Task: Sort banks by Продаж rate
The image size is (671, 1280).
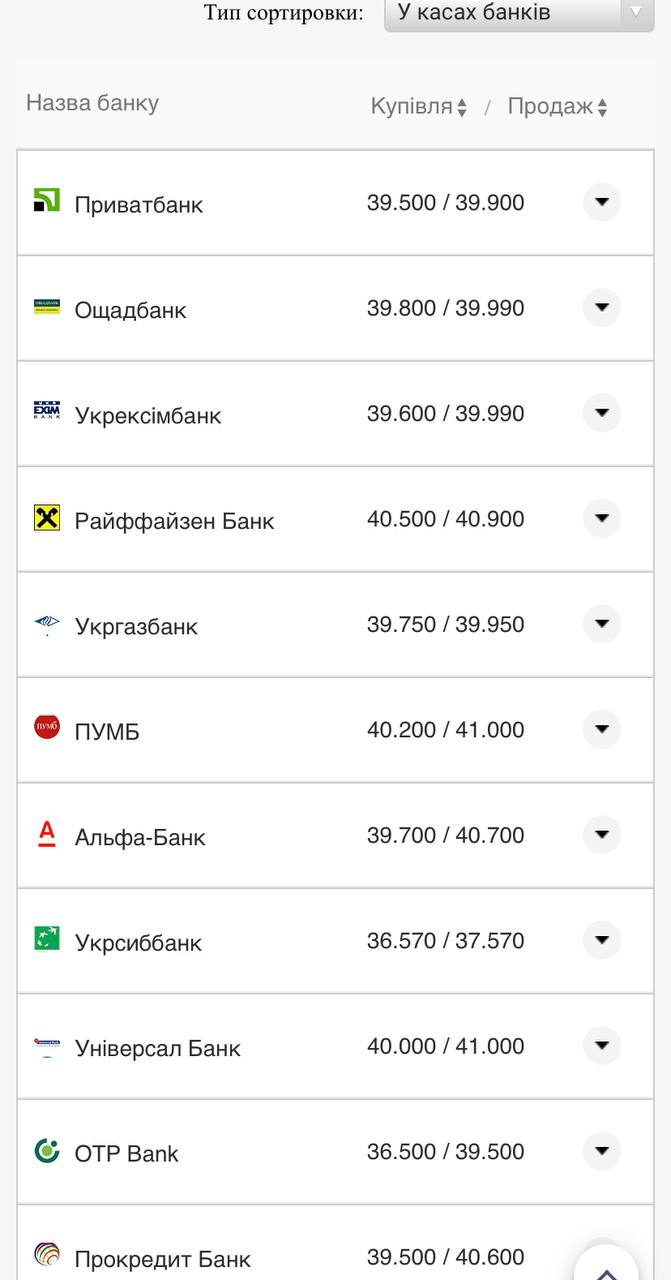Action: [557, 107]
